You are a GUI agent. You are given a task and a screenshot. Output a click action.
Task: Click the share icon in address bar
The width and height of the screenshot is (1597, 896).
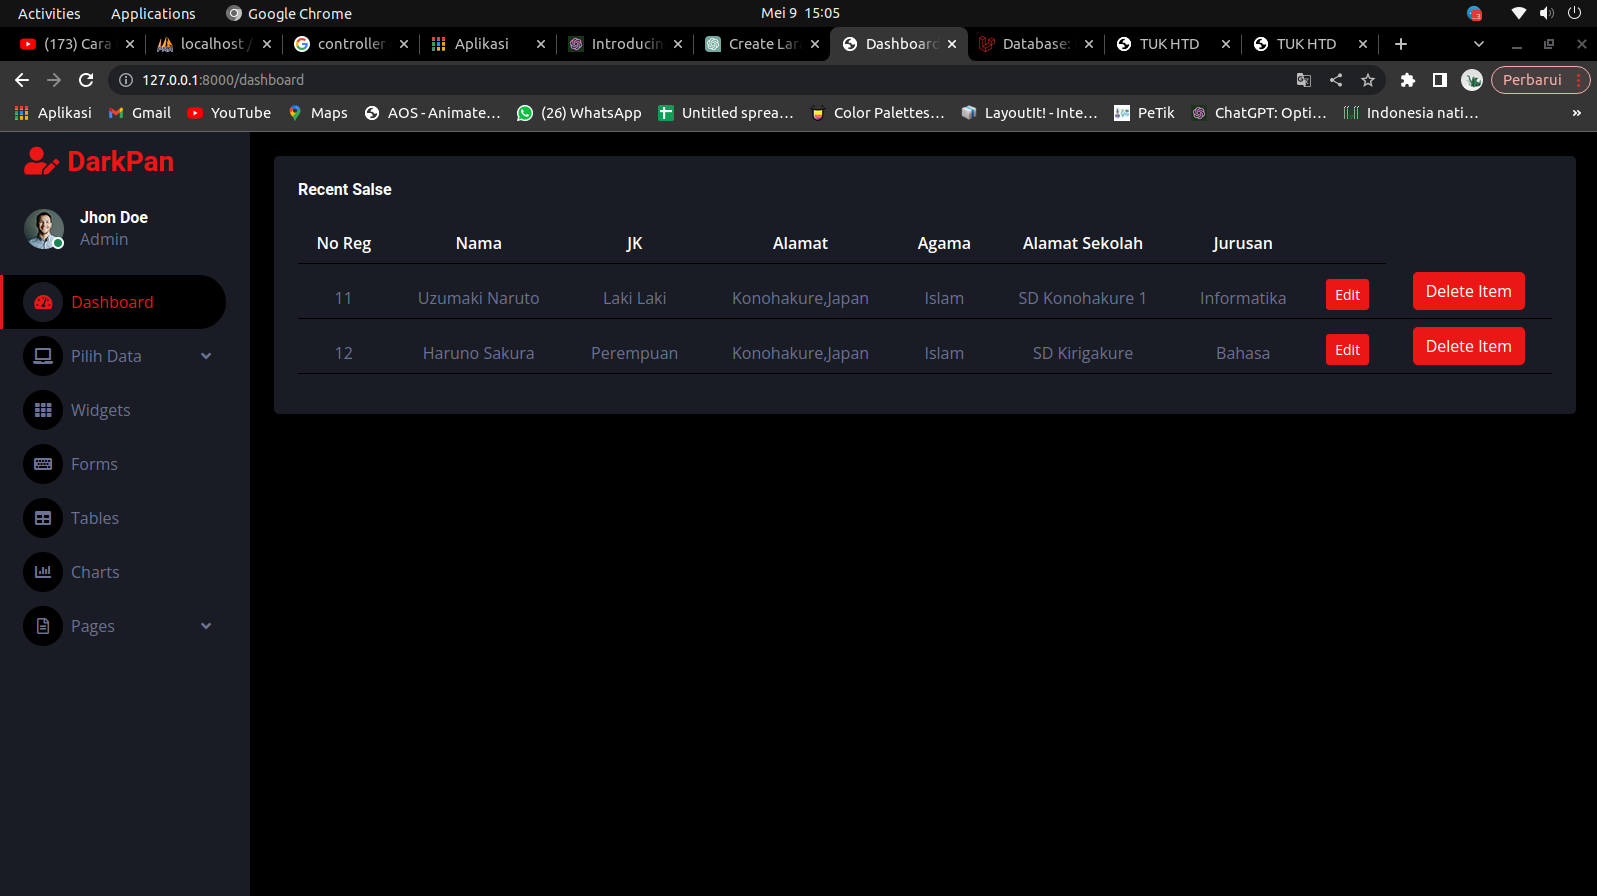pyautogui.click(x=1336, y=80)
